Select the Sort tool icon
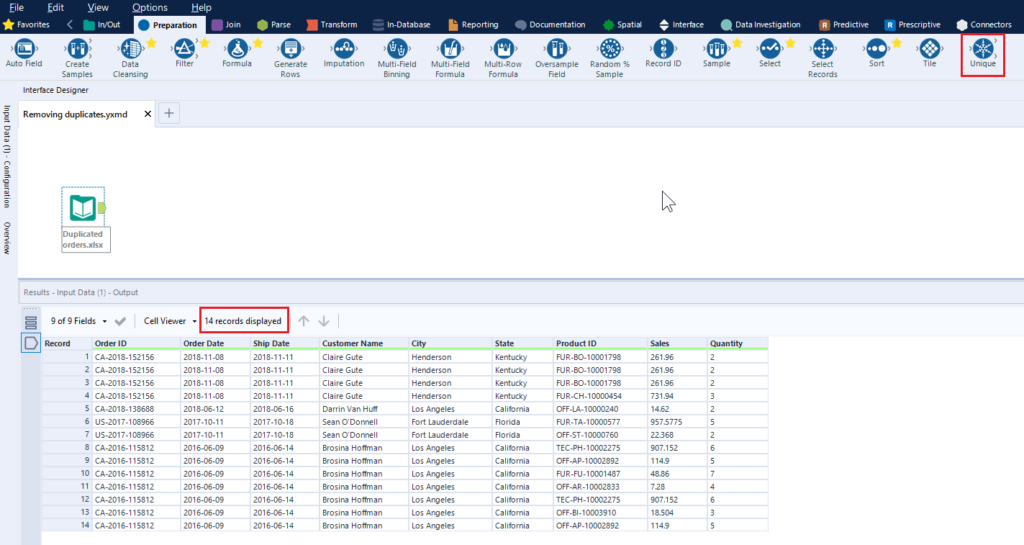This screenshot has width=1024, height=545. coord(876,49)
